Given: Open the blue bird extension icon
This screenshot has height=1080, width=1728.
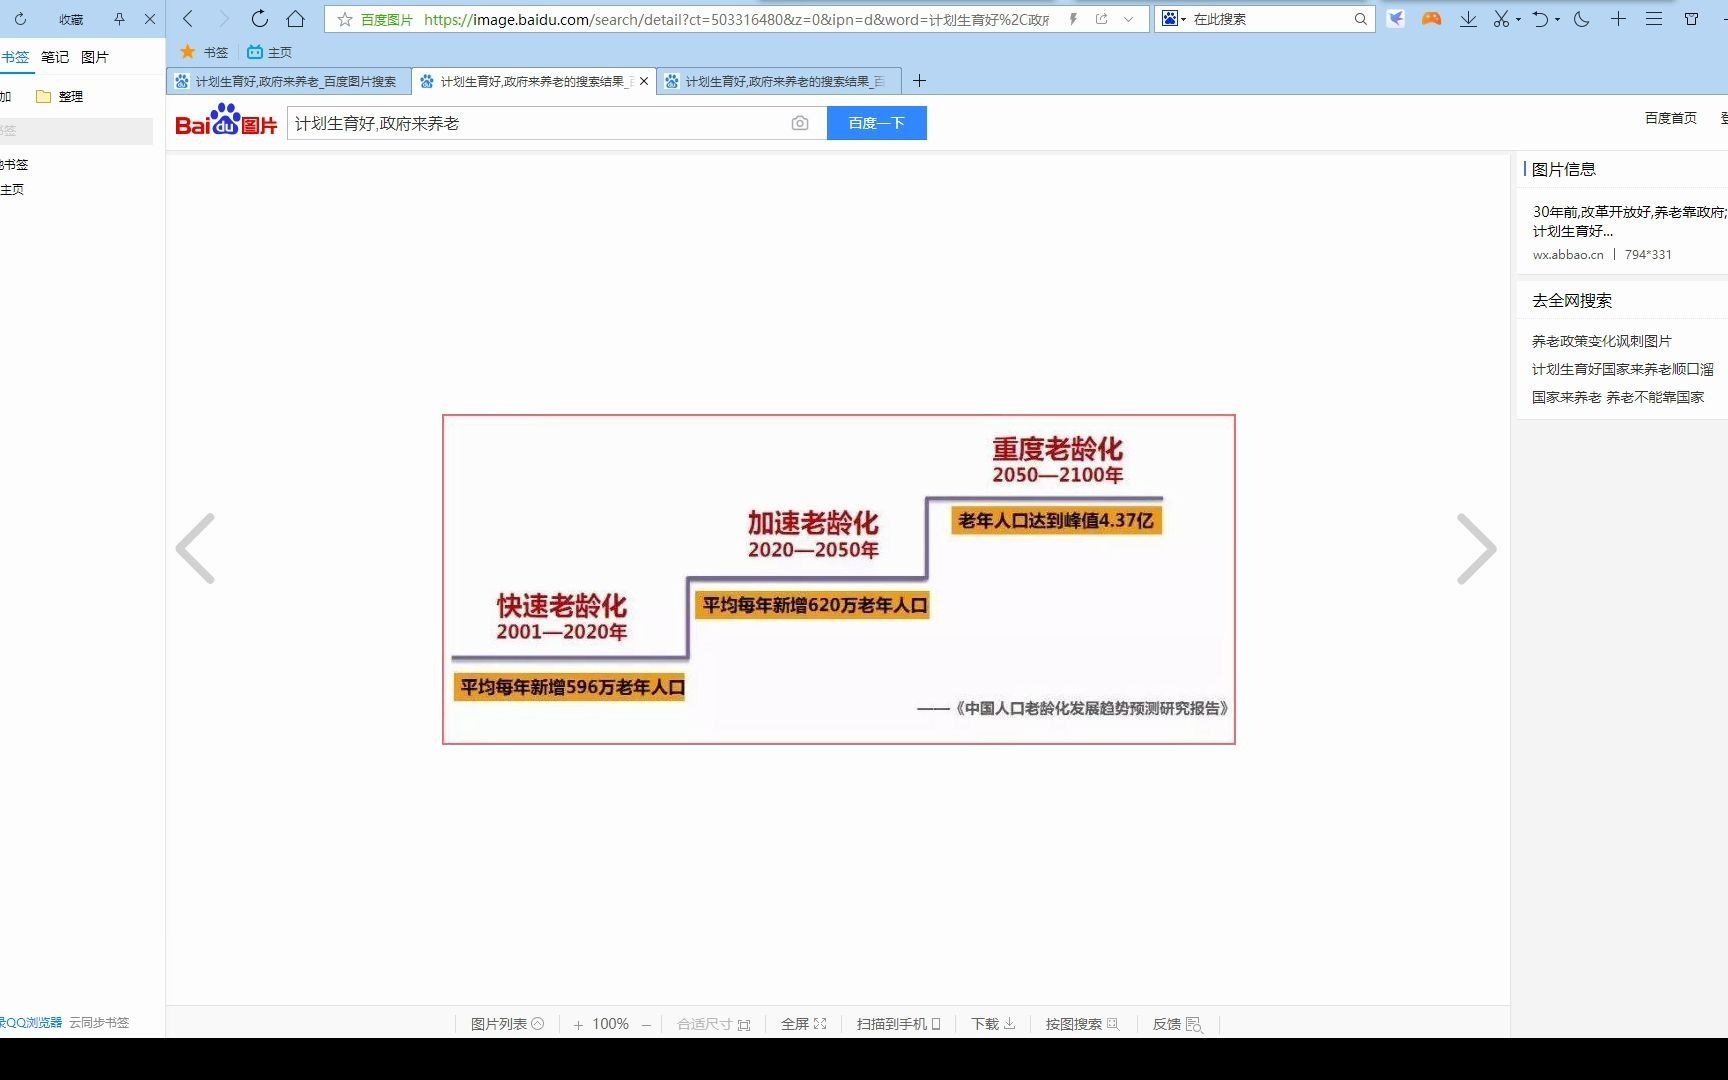Looking at the screenshot, I should coord(1396,19).
